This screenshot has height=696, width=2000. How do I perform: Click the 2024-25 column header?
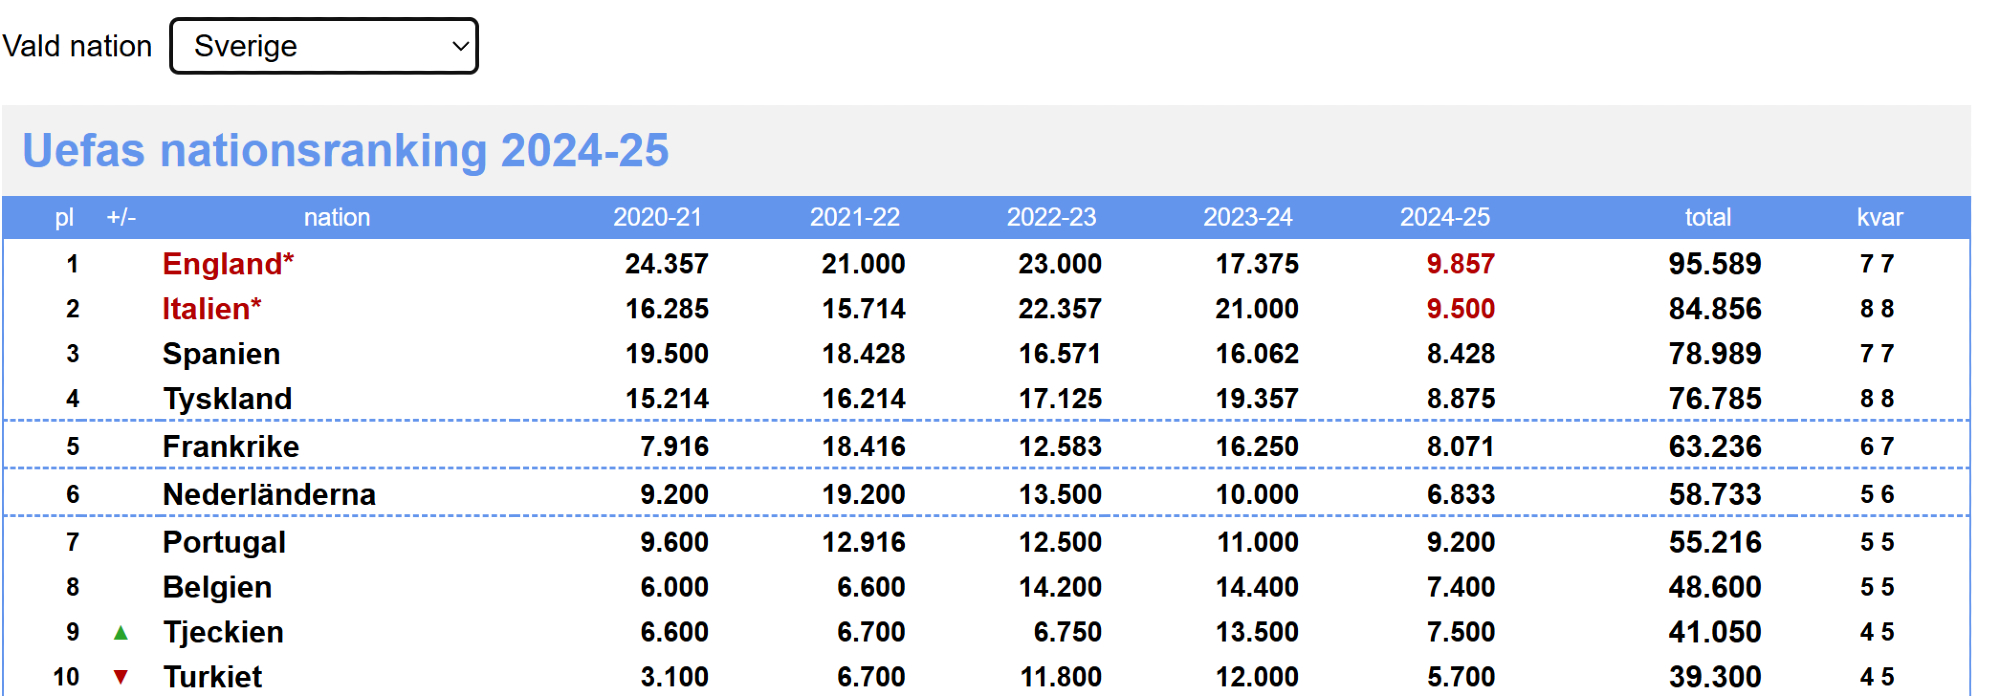click(1444, 217)
